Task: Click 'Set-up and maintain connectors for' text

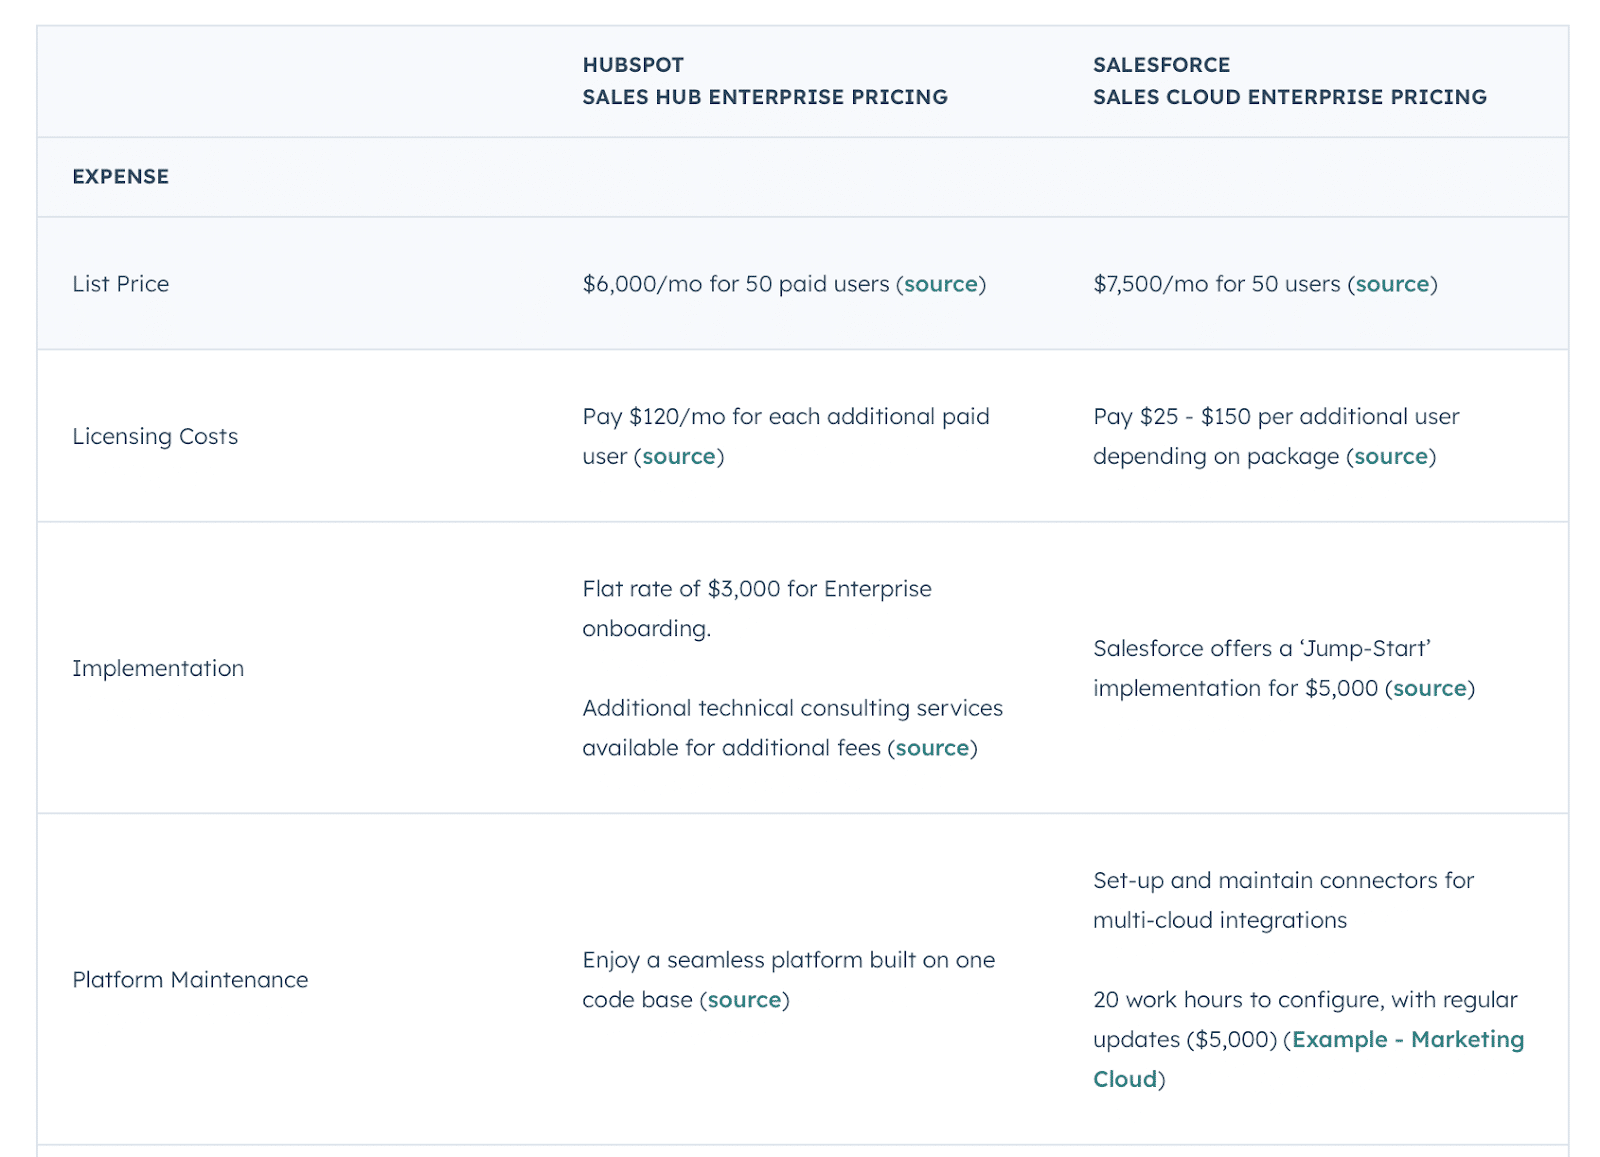Action: (x=1284, y=880)
